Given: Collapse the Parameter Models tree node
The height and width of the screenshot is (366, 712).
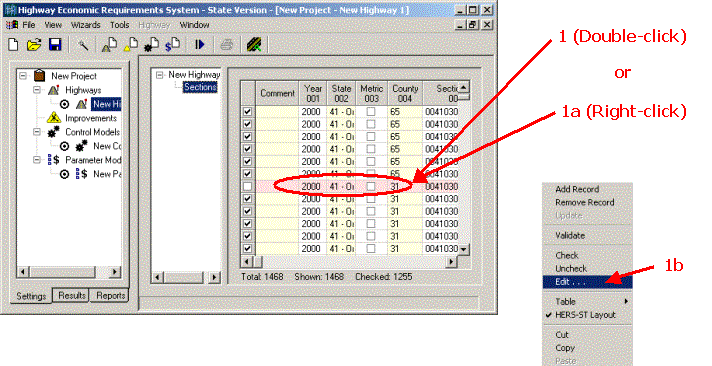Looking at the screenshot, I should [37, 160].
